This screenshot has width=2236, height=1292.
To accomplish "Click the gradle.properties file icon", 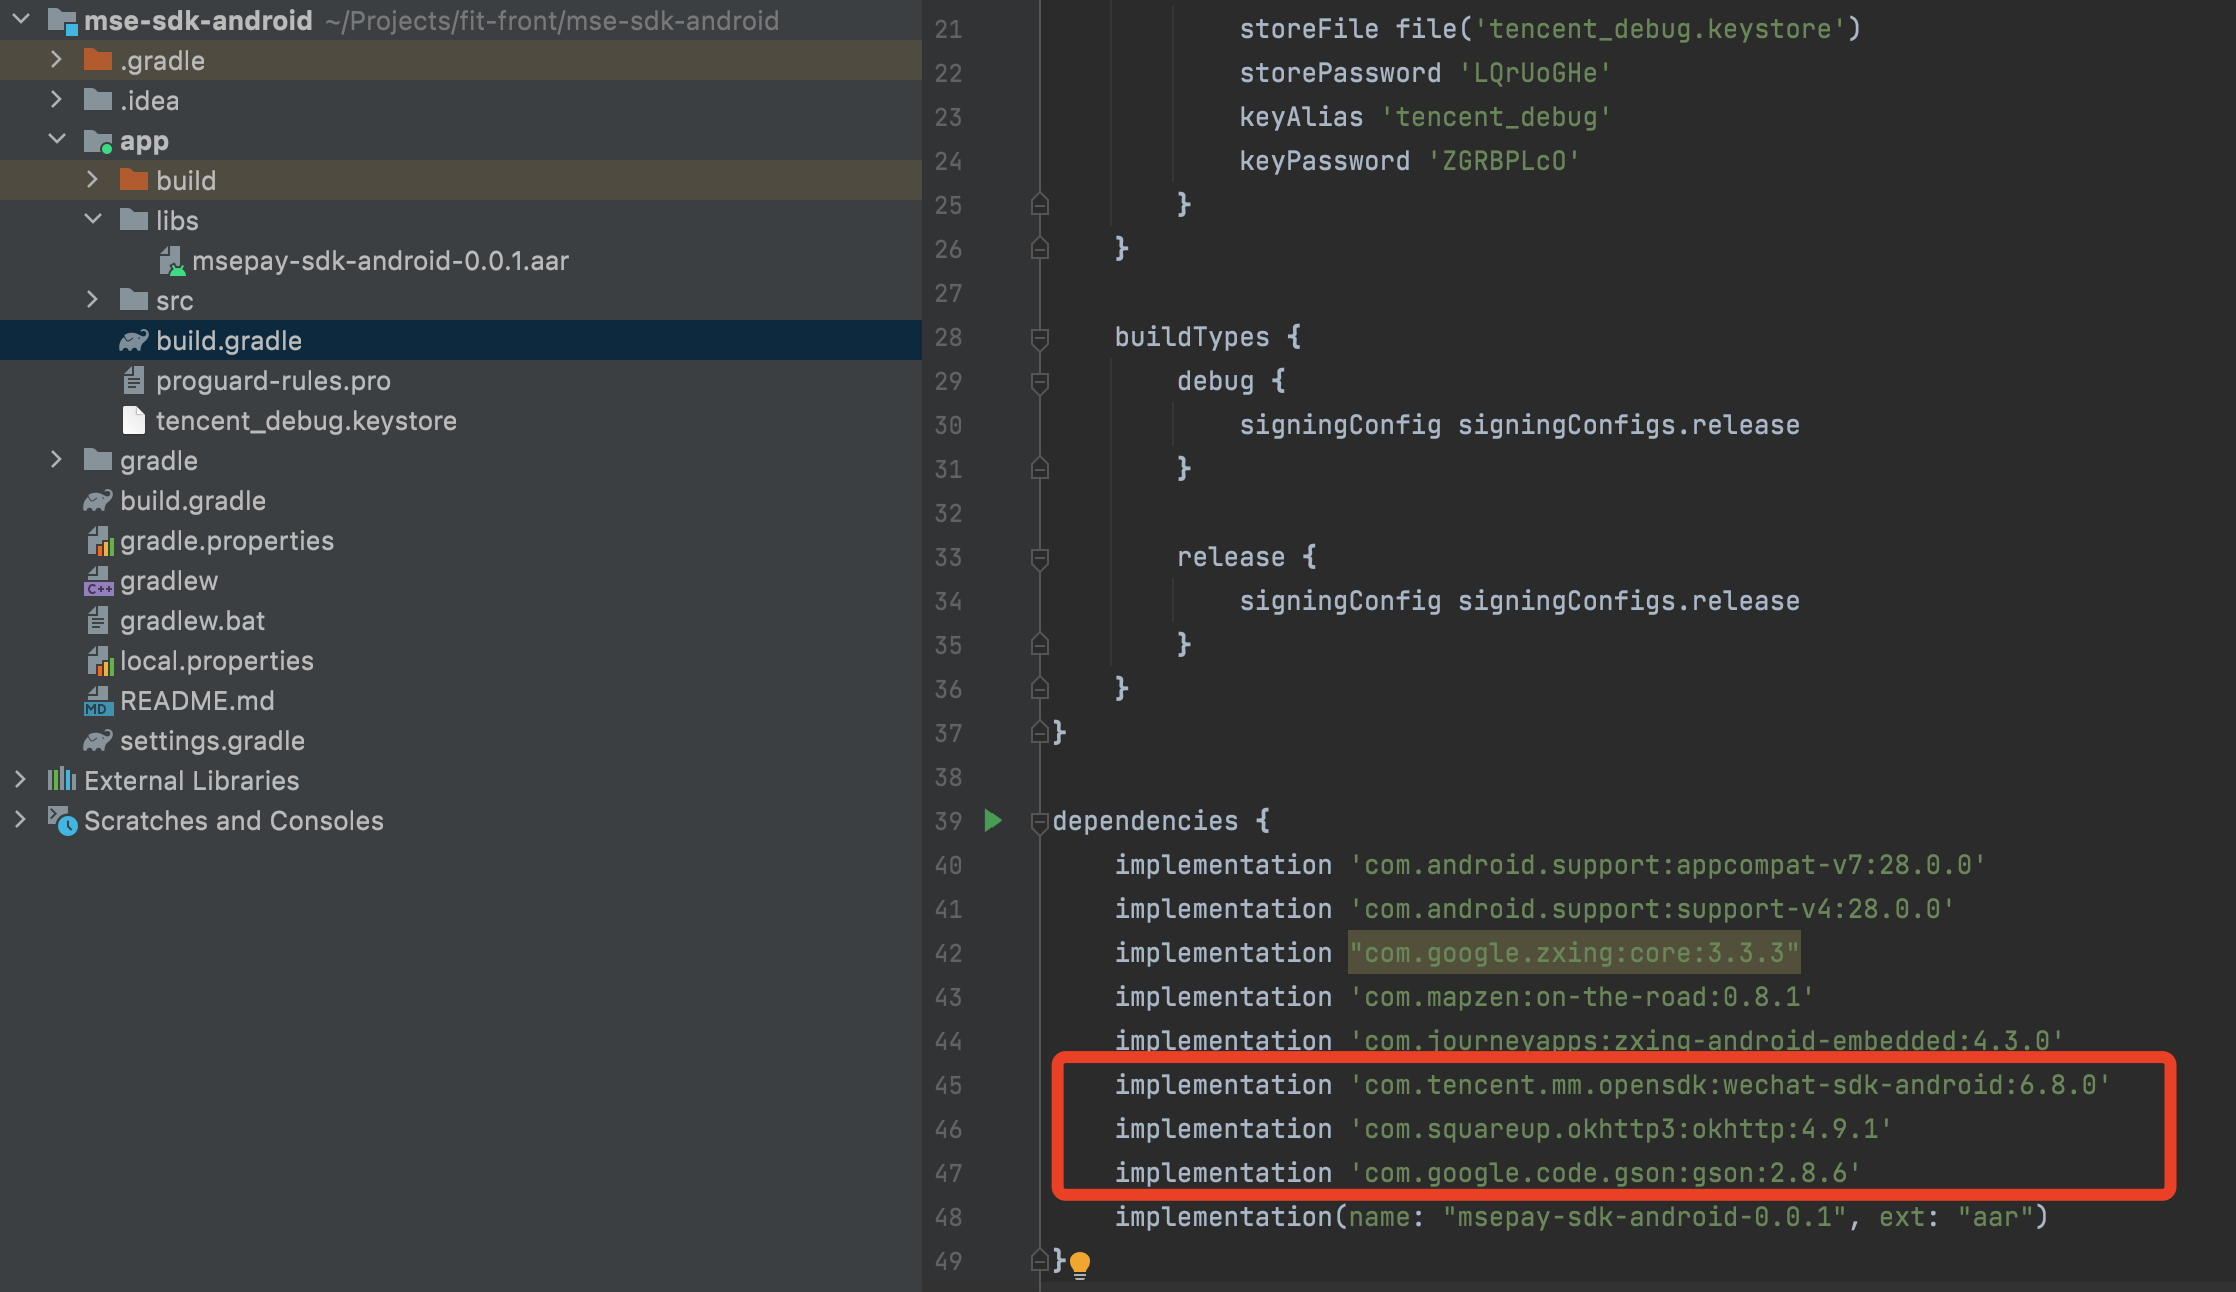I will [99, 541].
